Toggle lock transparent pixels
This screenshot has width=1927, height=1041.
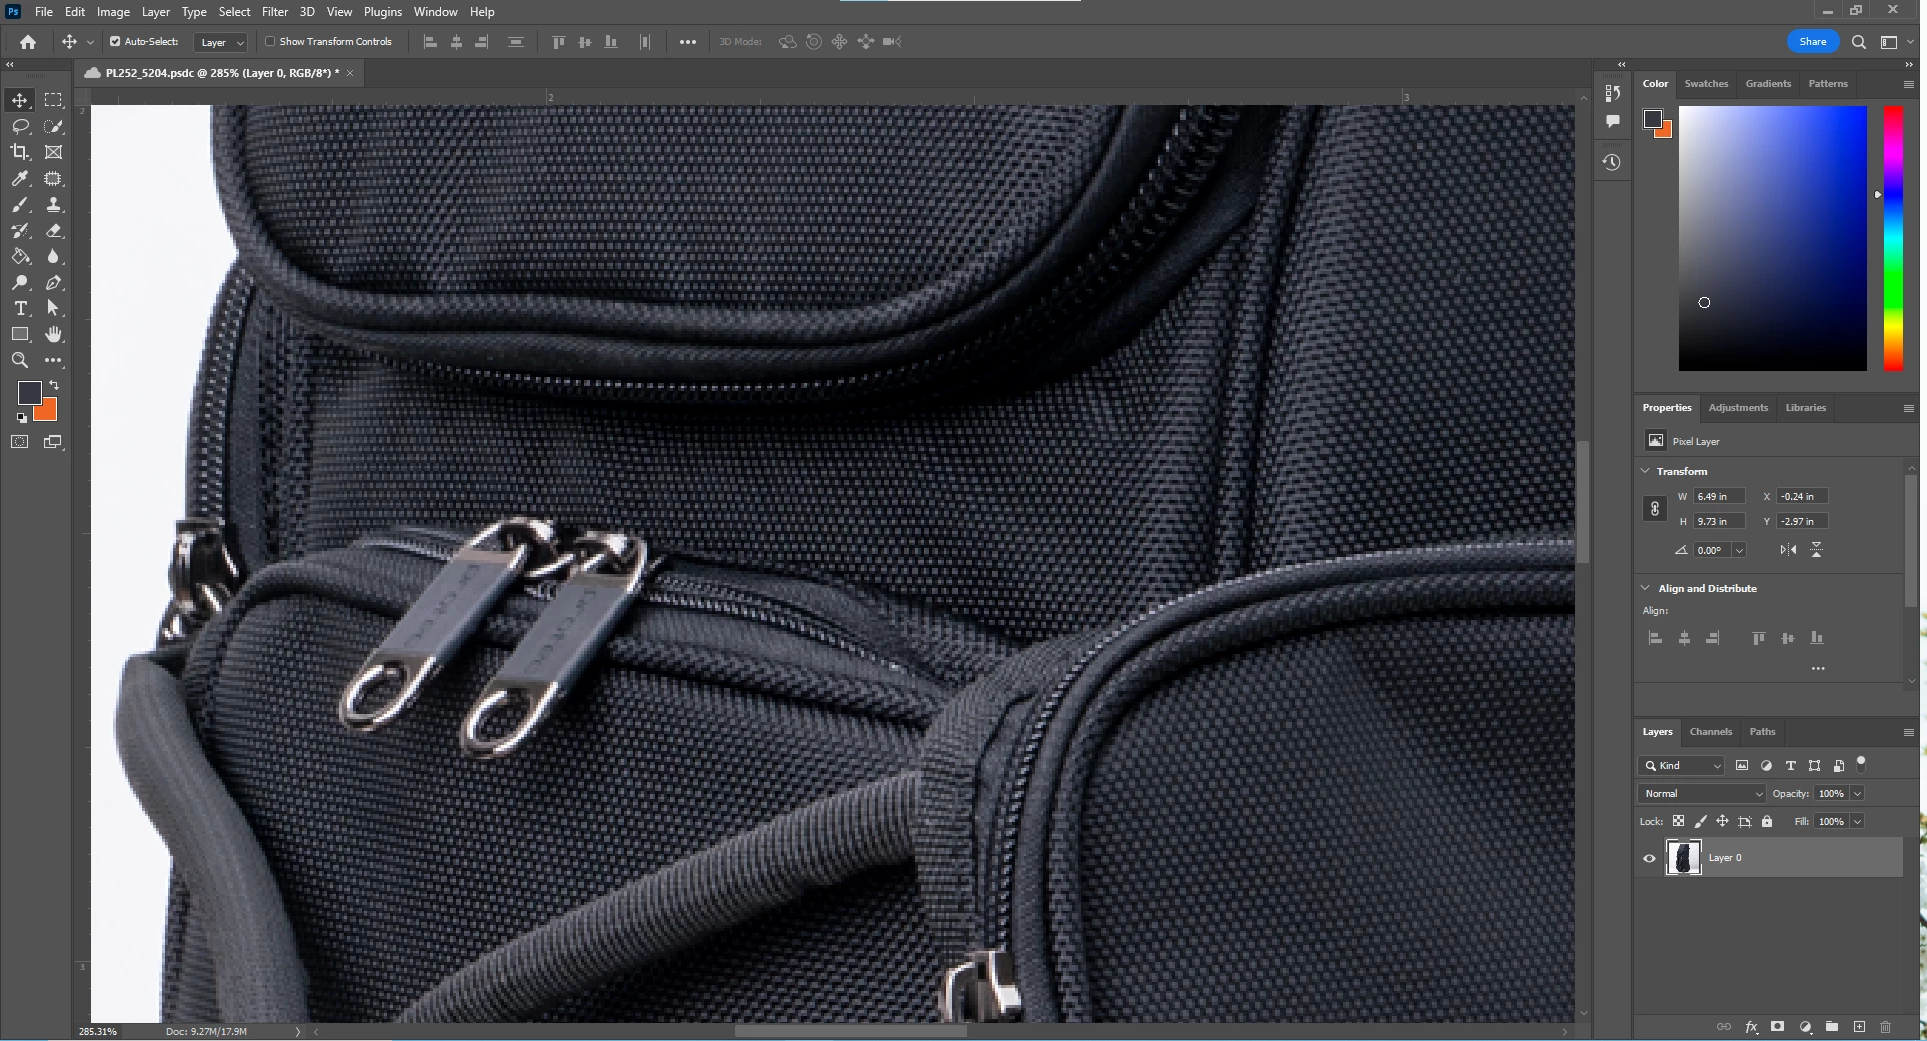click(1678, 821)
